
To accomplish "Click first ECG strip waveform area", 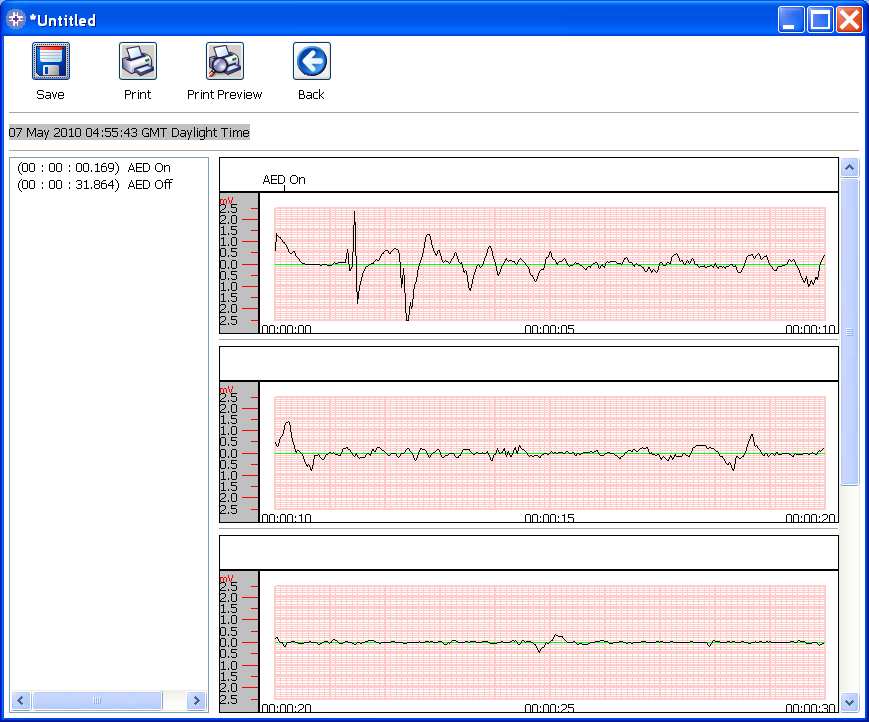I will pos(550,264).
